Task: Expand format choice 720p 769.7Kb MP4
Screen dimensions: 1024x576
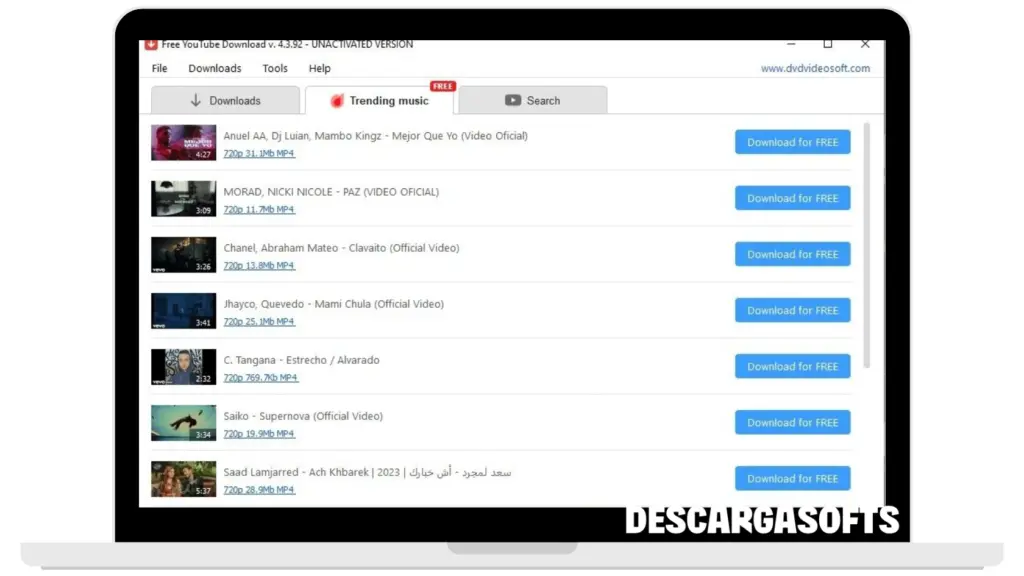Action: pos(260,378)
